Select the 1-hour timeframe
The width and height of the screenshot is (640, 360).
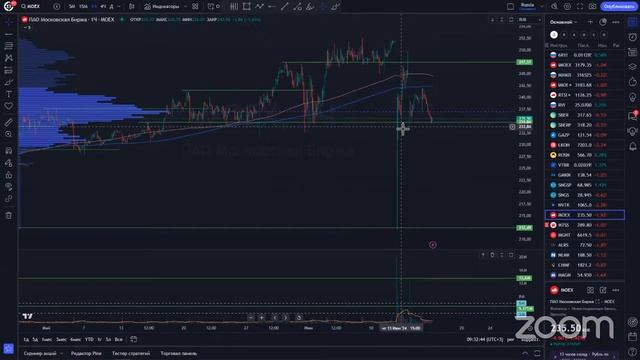(94, 7)
